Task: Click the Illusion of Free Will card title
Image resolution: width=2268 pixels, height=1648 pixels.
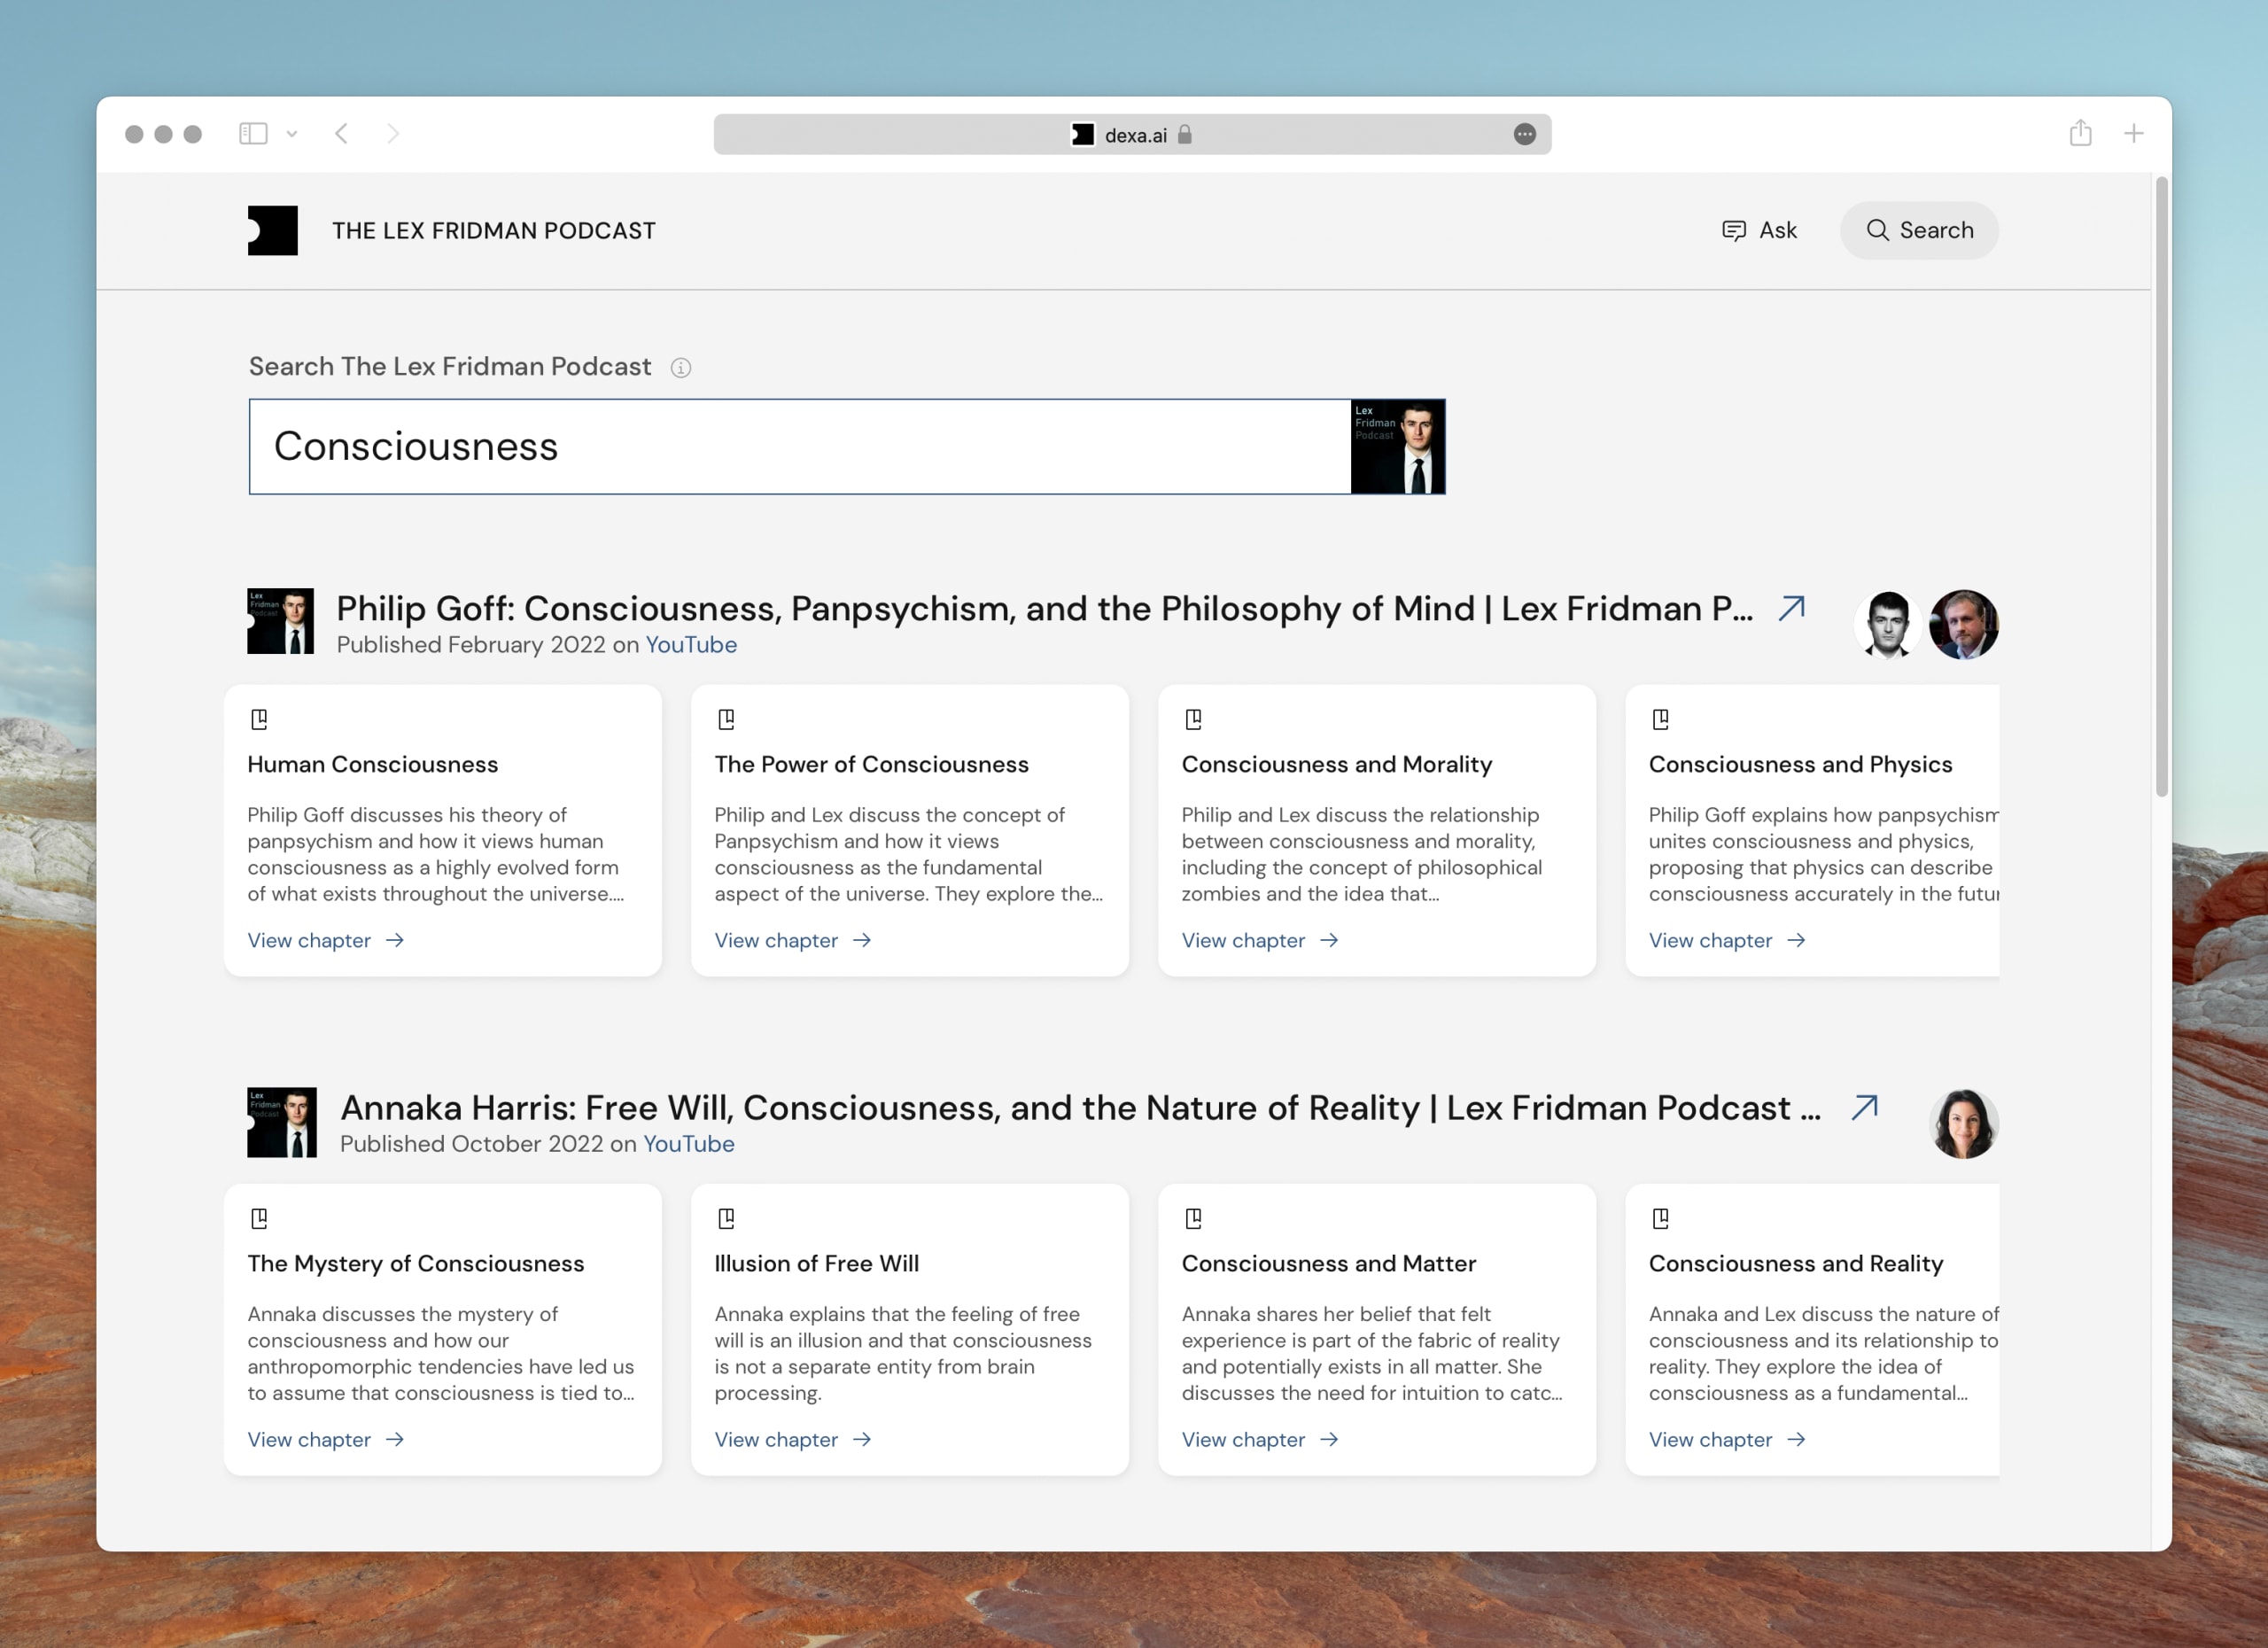Action: (x=816, y=1263)
